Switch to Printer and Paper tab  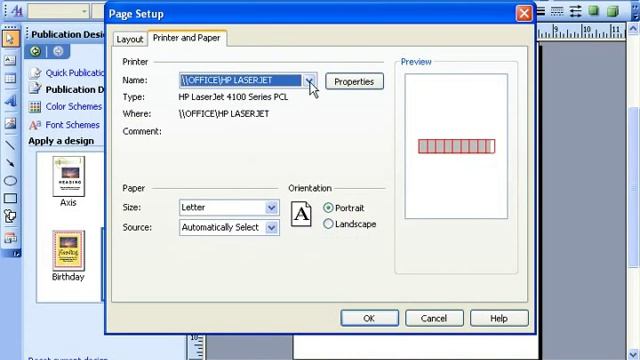click(187, 38)
